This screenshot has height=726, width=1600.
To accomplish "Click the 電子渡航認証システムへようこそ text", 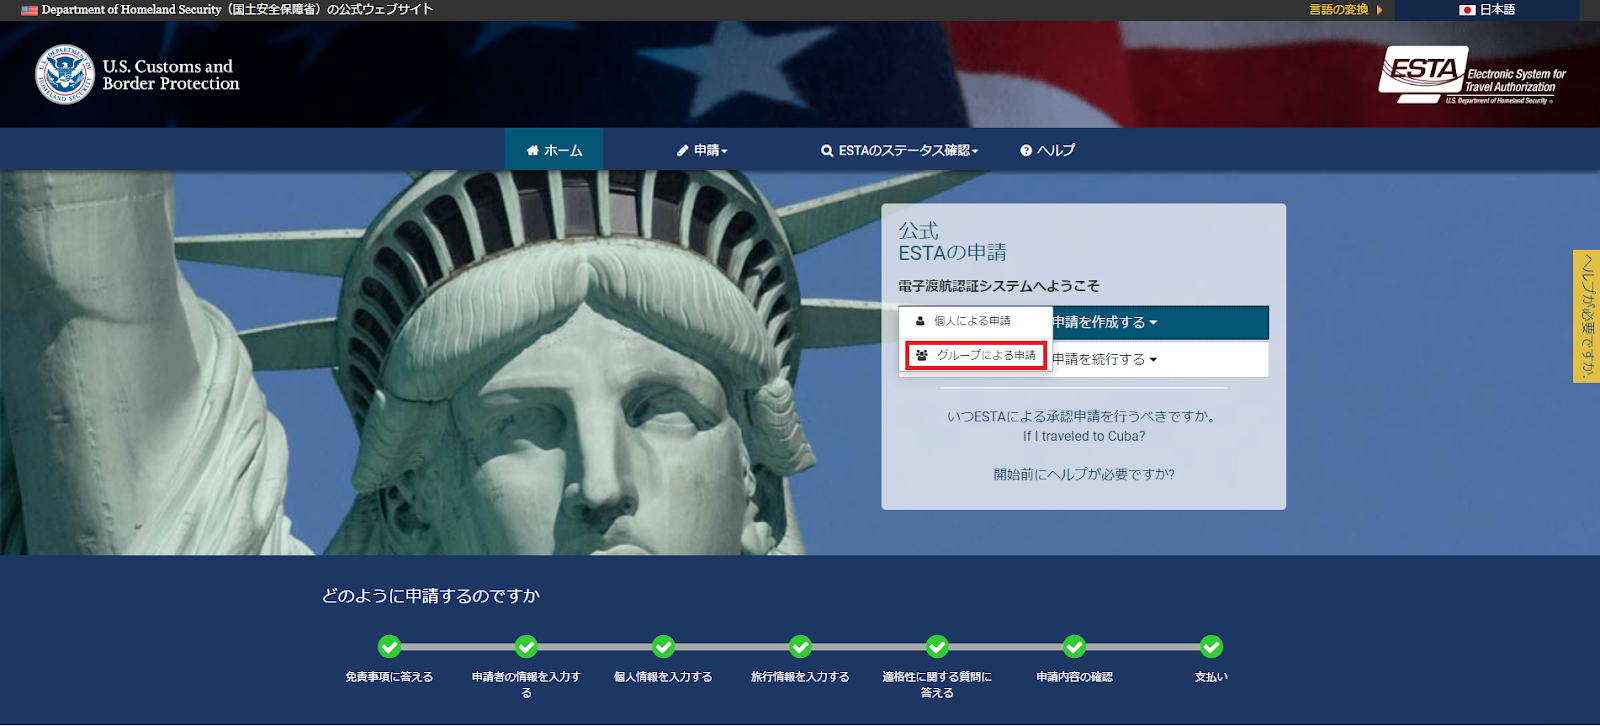I will pos(998,286).
